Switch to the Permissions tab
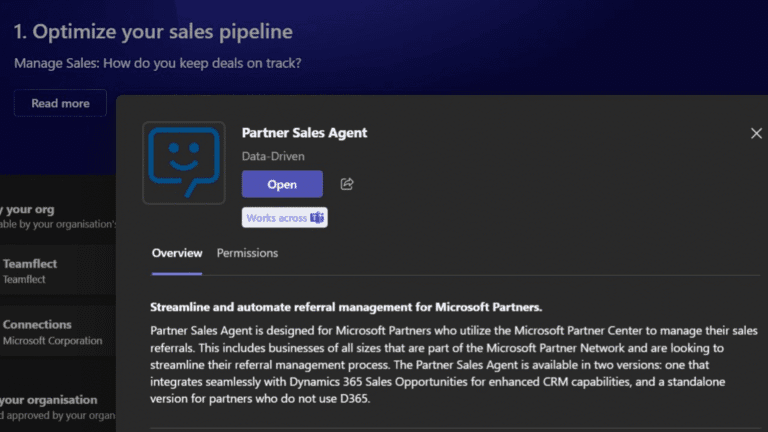768x432 pixels. click(x=247, y=253)
